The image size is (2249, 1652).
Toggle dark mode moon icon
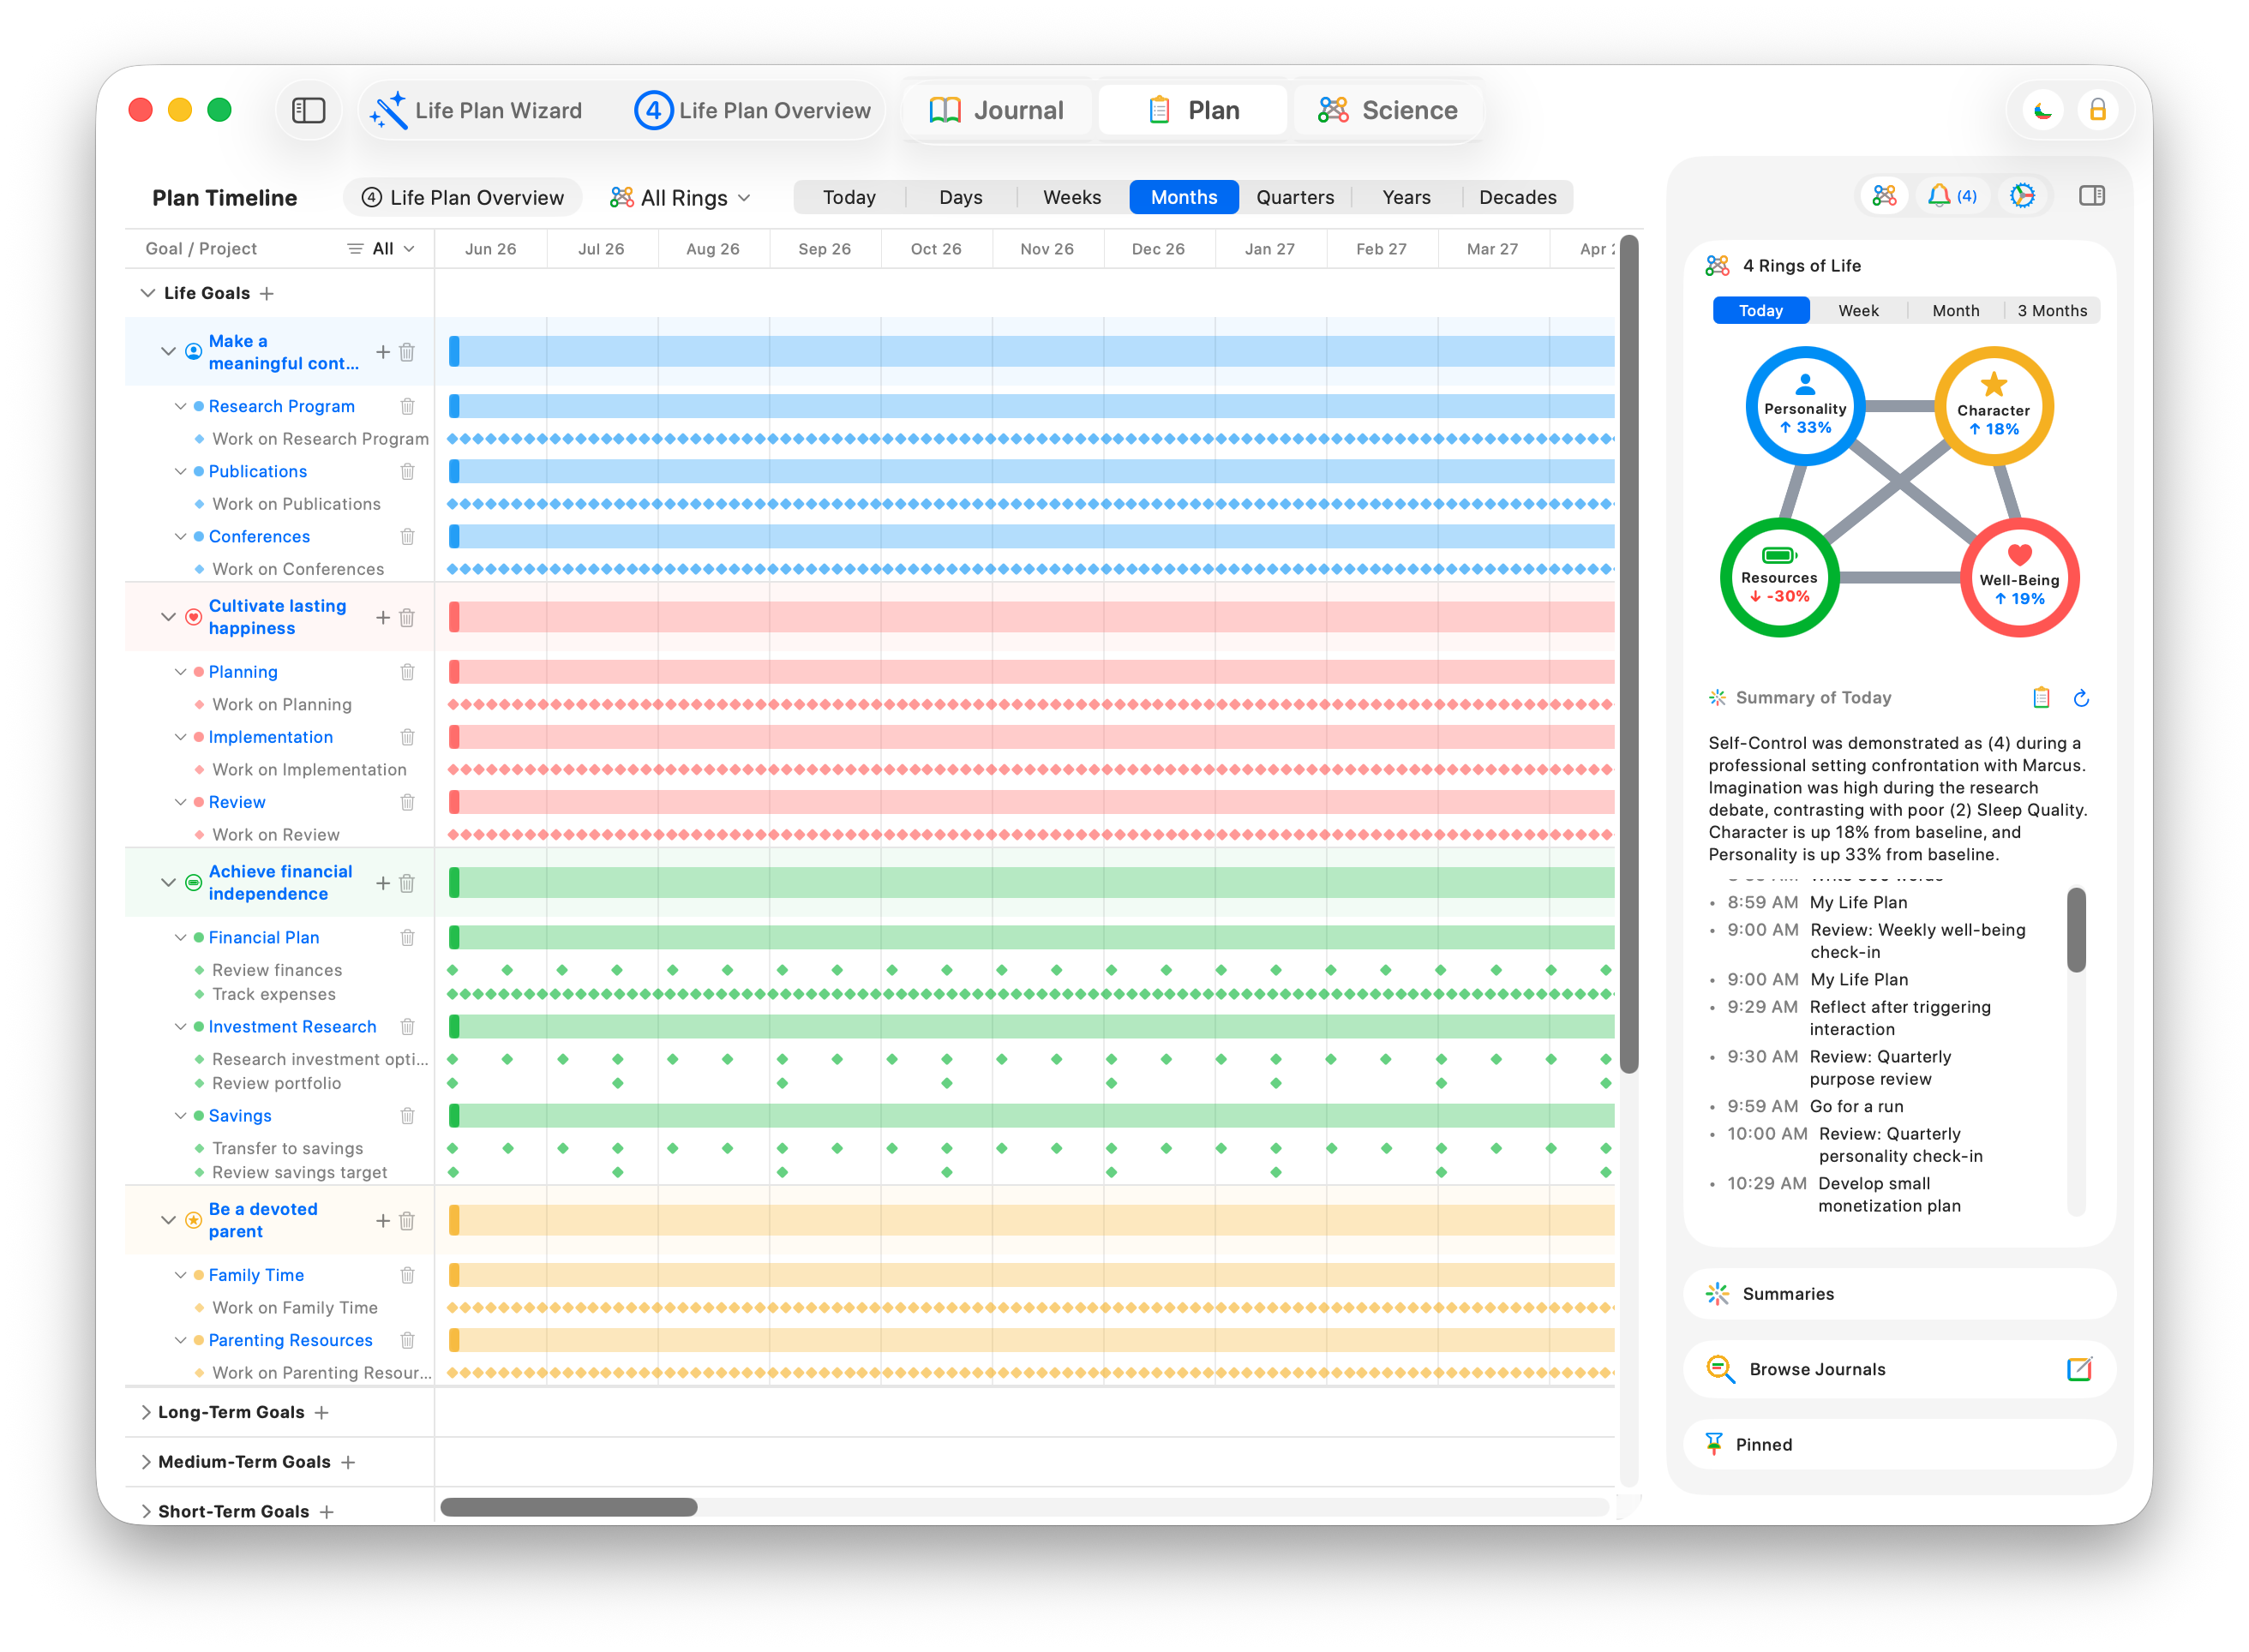point(2042,110)
